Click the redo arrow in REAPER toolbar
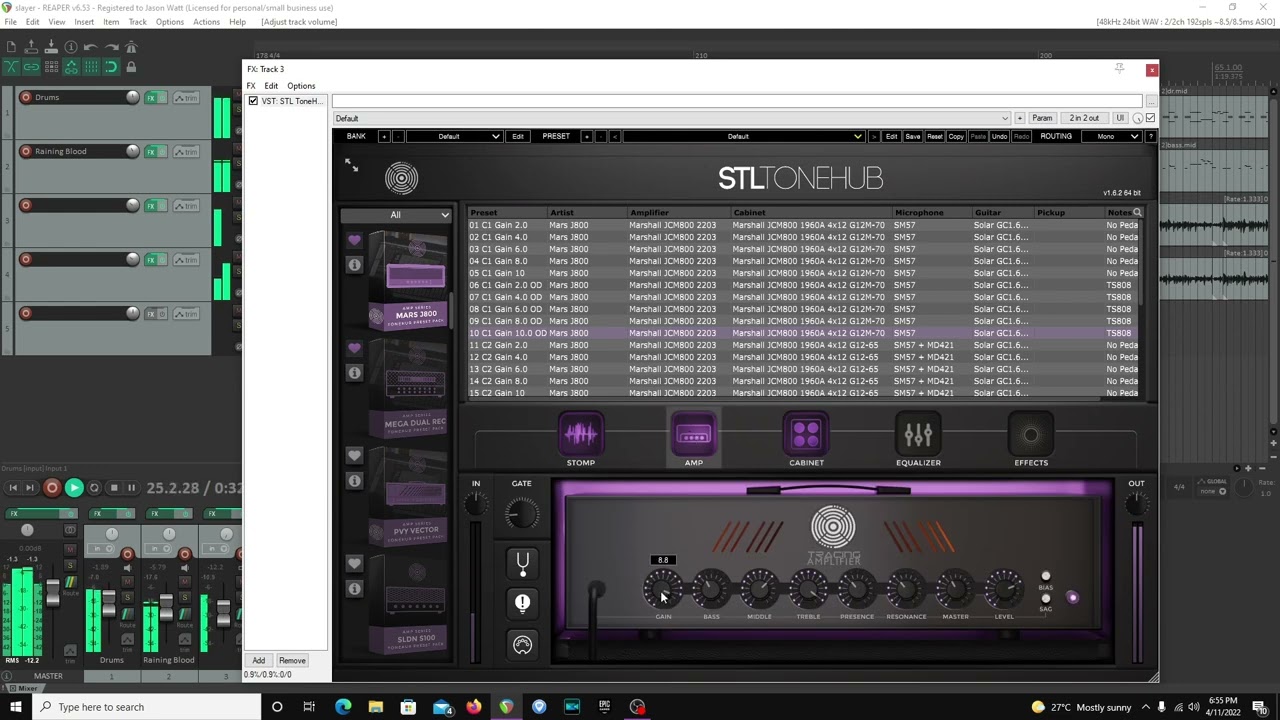This screenshot has height=720, width=1280. click(111, 47)
